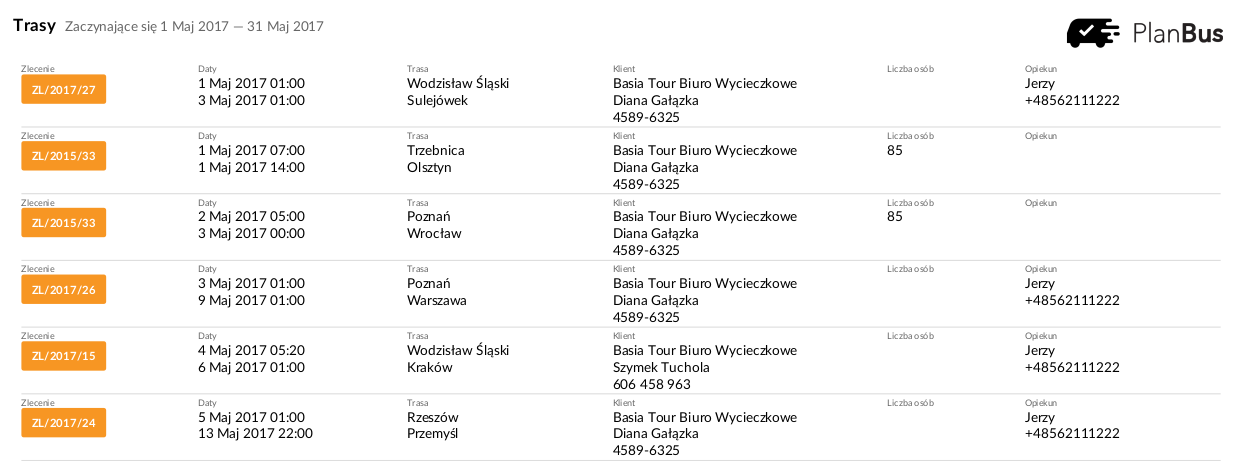
Task: Click guardian Jerzy in the ZL/2017/27 row
Action: click(x=1040, y=84)
